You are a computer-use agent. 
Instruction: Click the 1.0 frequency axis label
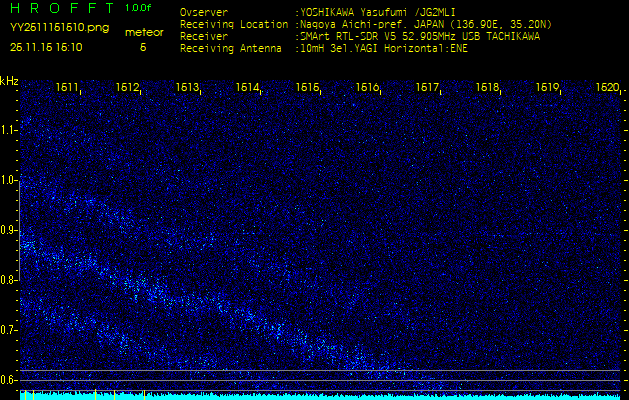[9, 180]
